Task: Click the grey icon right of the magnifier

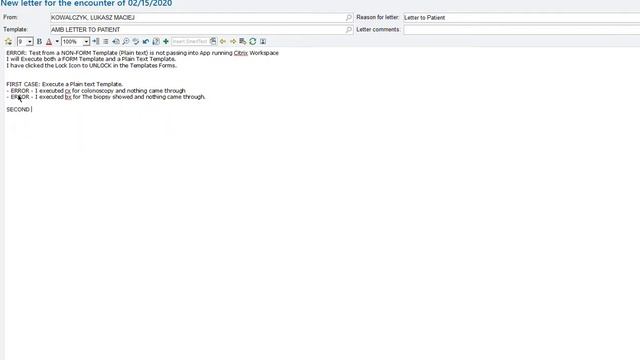Action: point(136,41)
